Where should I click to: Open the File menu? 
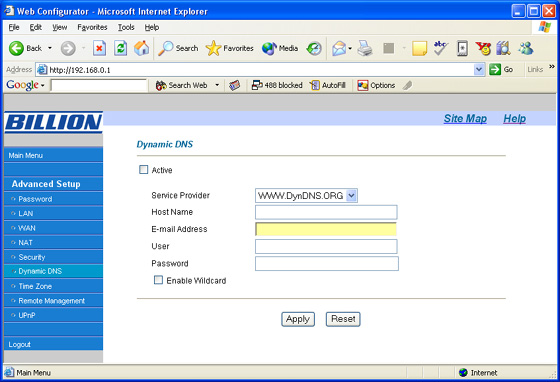14,27
